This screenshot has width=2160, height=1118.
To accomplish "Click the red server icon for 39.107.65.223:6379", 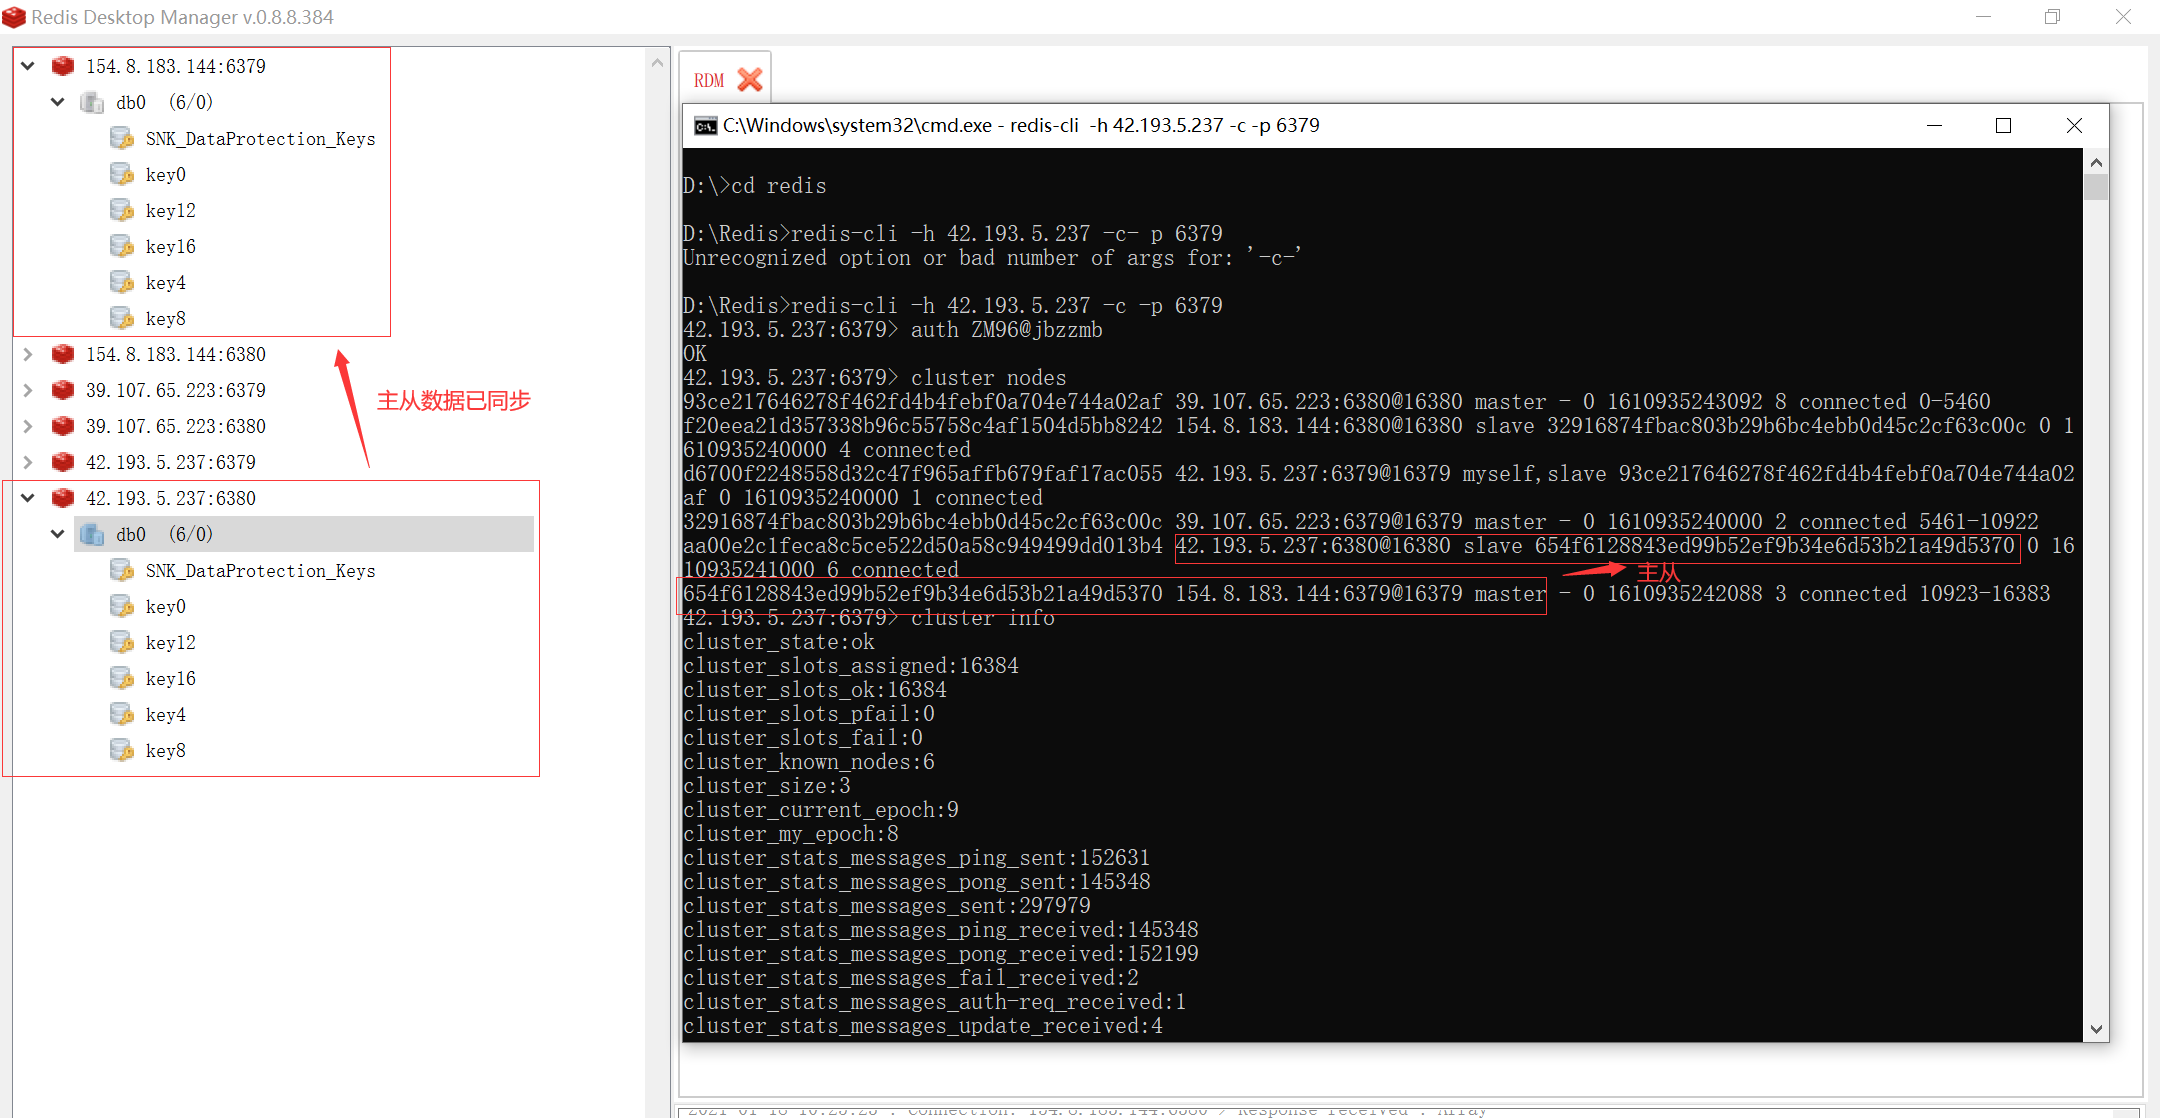I will (x=63, y=390).
